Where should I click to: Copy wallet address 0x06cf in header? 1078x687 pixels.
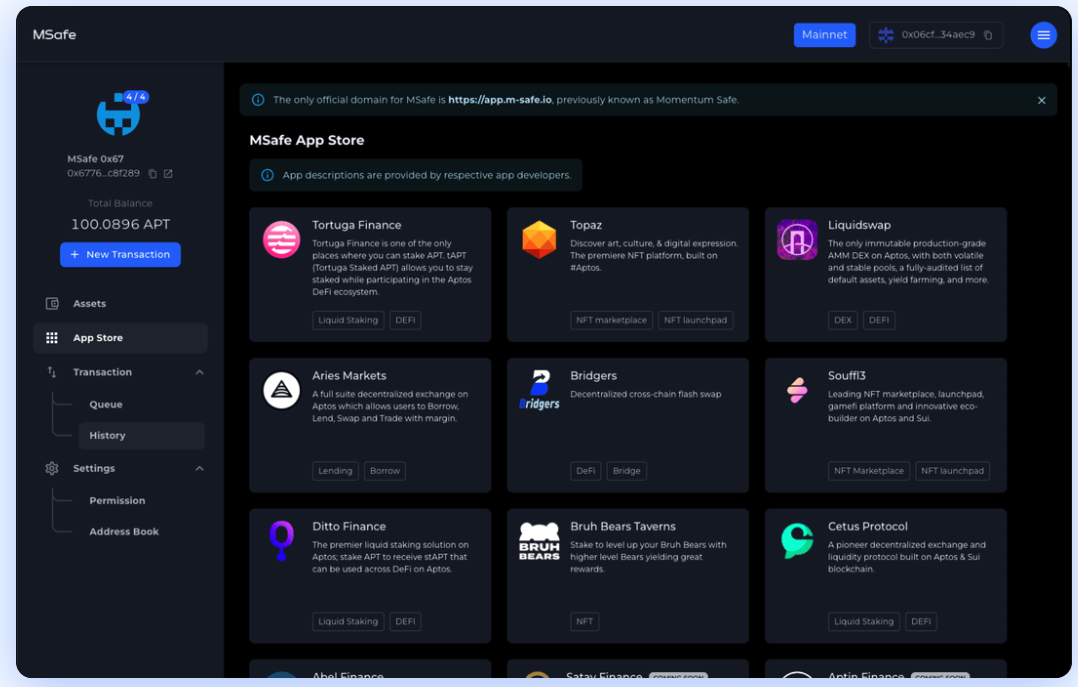988,35
